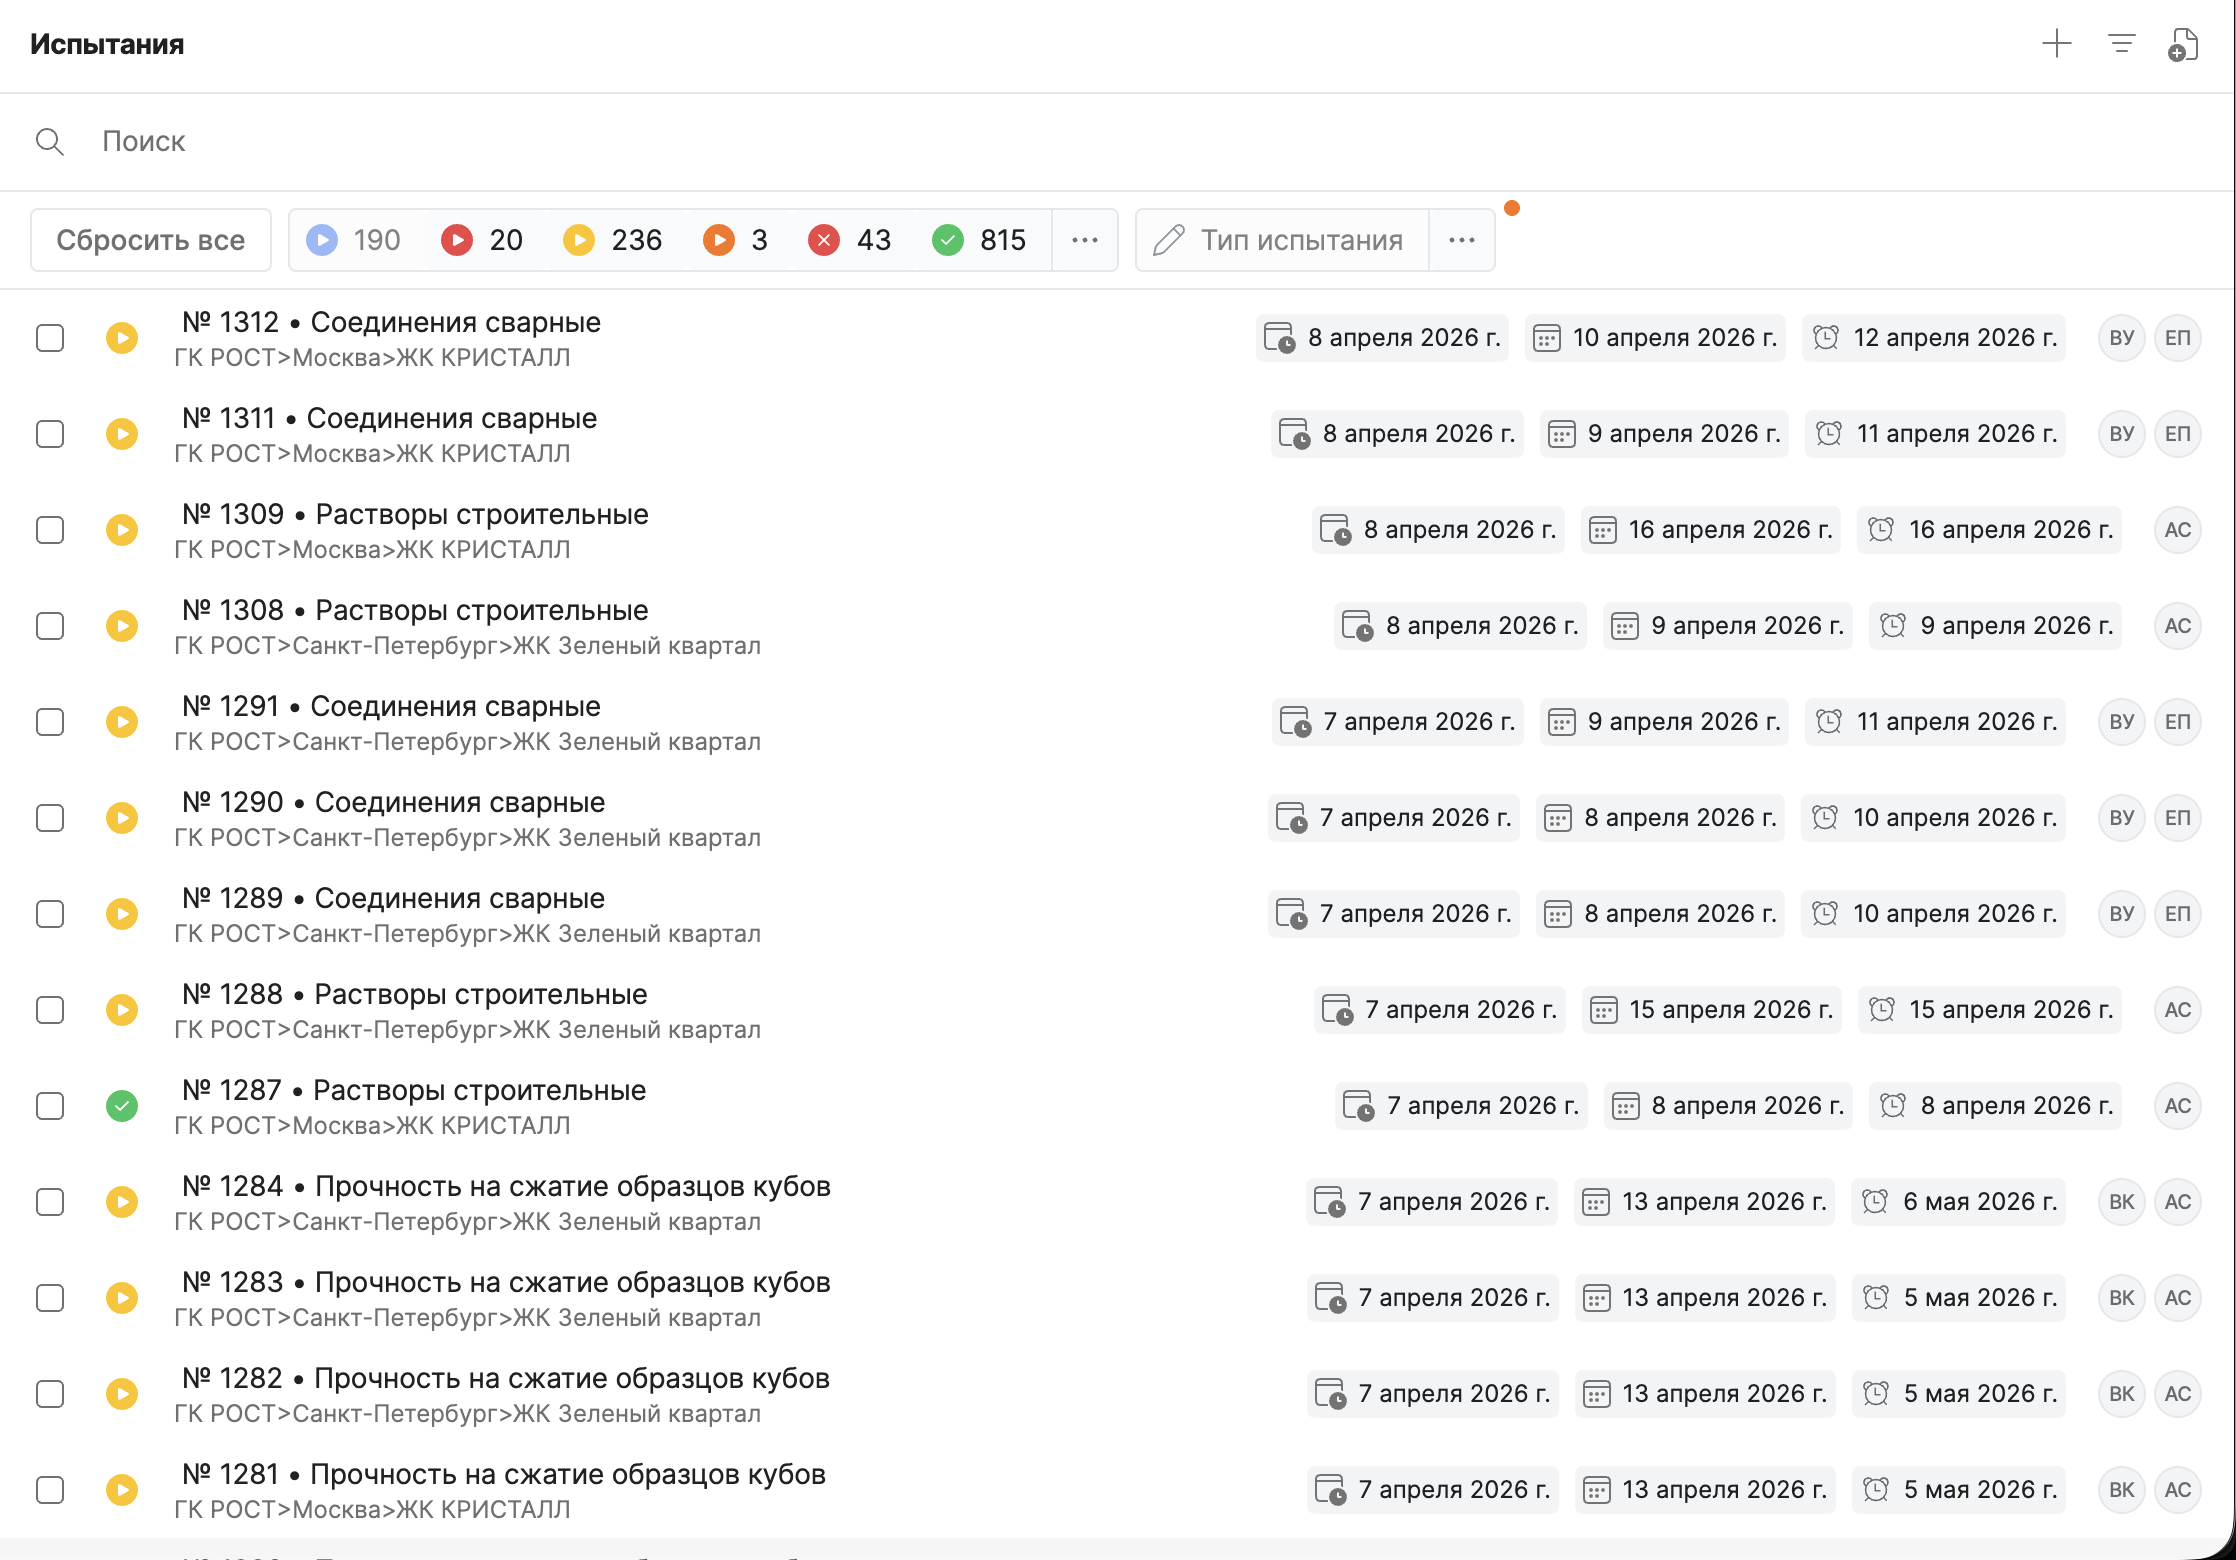Click ВУ avatar on test 1311 row
Viewport: 2236px width, 1560px height.
click(x=2121, y=434)
